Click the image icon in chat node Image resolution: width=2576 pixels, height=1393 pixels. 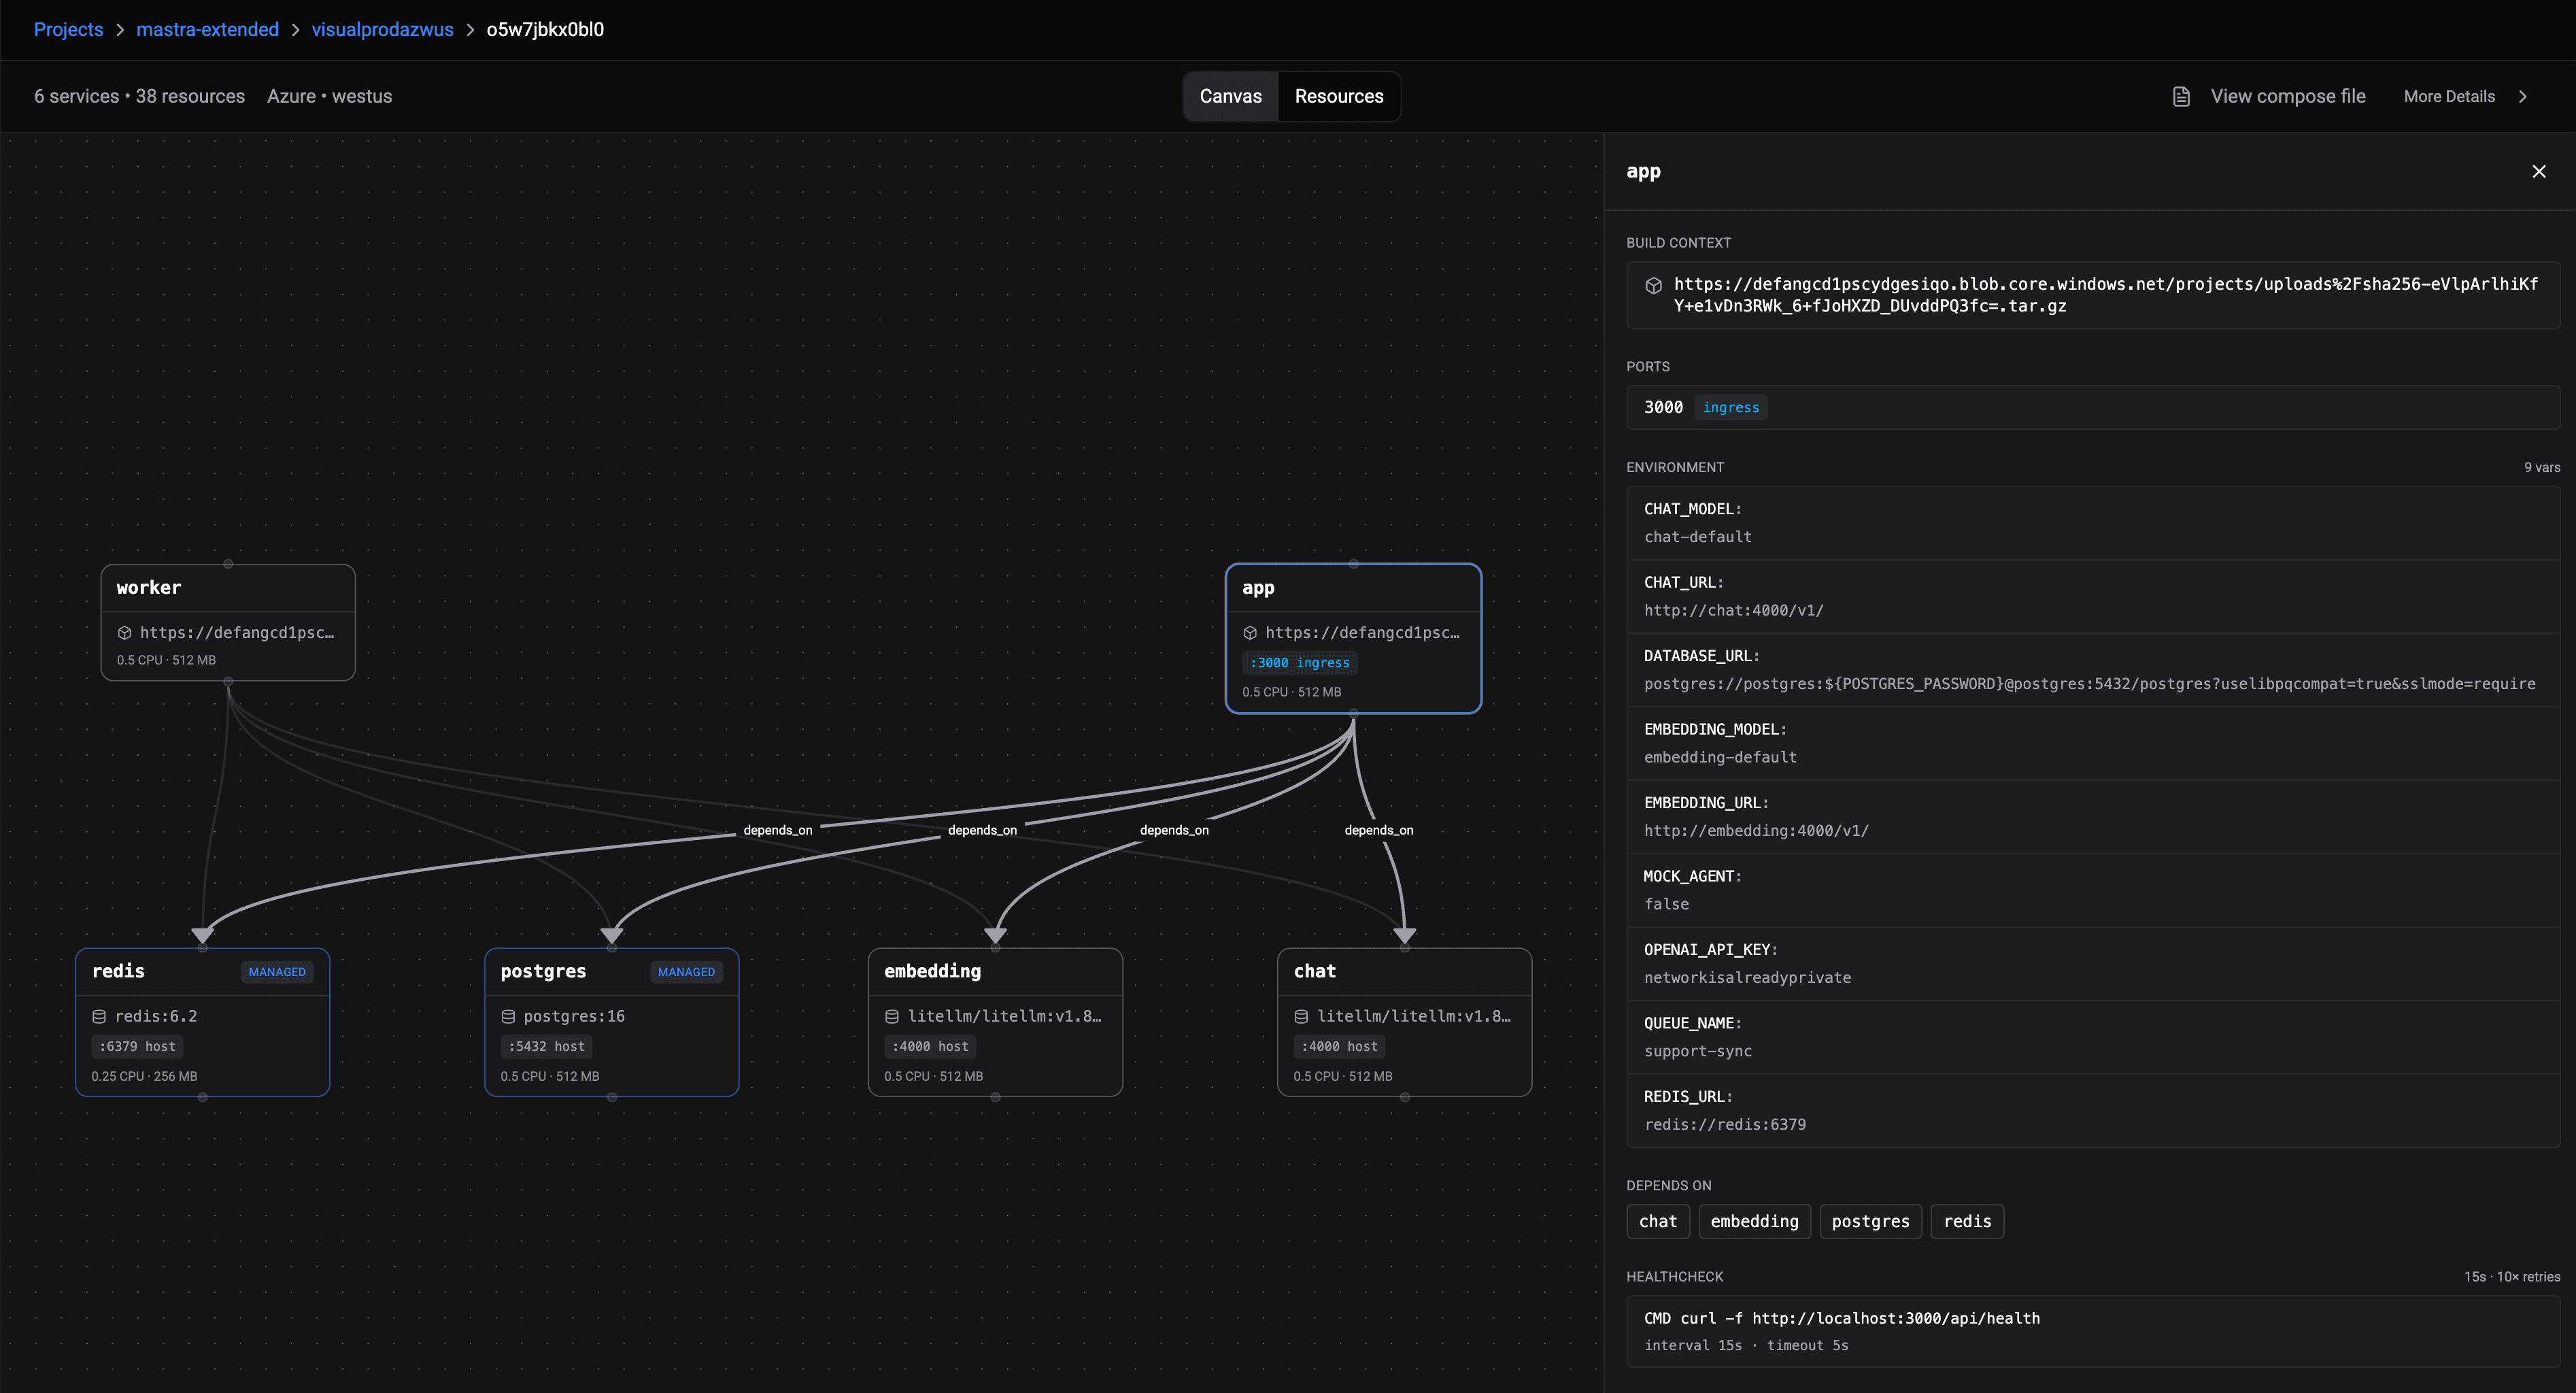tap(1301, 1017)
